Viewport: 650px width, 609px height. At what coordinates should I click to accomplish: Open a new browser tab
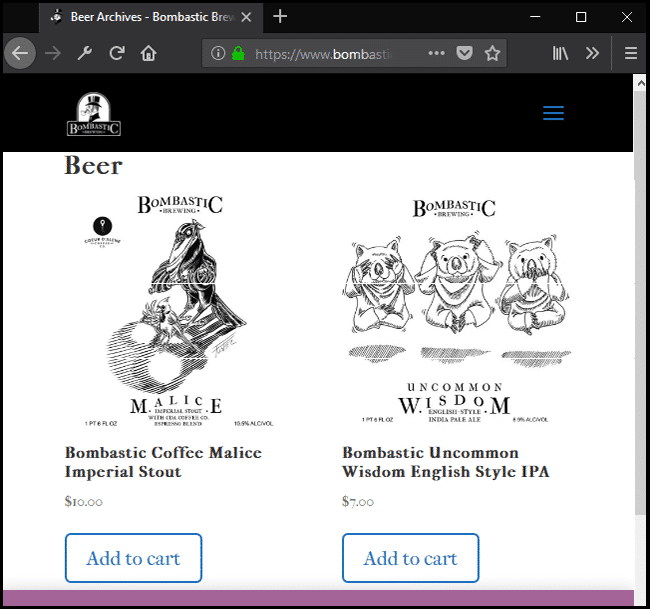(x=280, y=17)
